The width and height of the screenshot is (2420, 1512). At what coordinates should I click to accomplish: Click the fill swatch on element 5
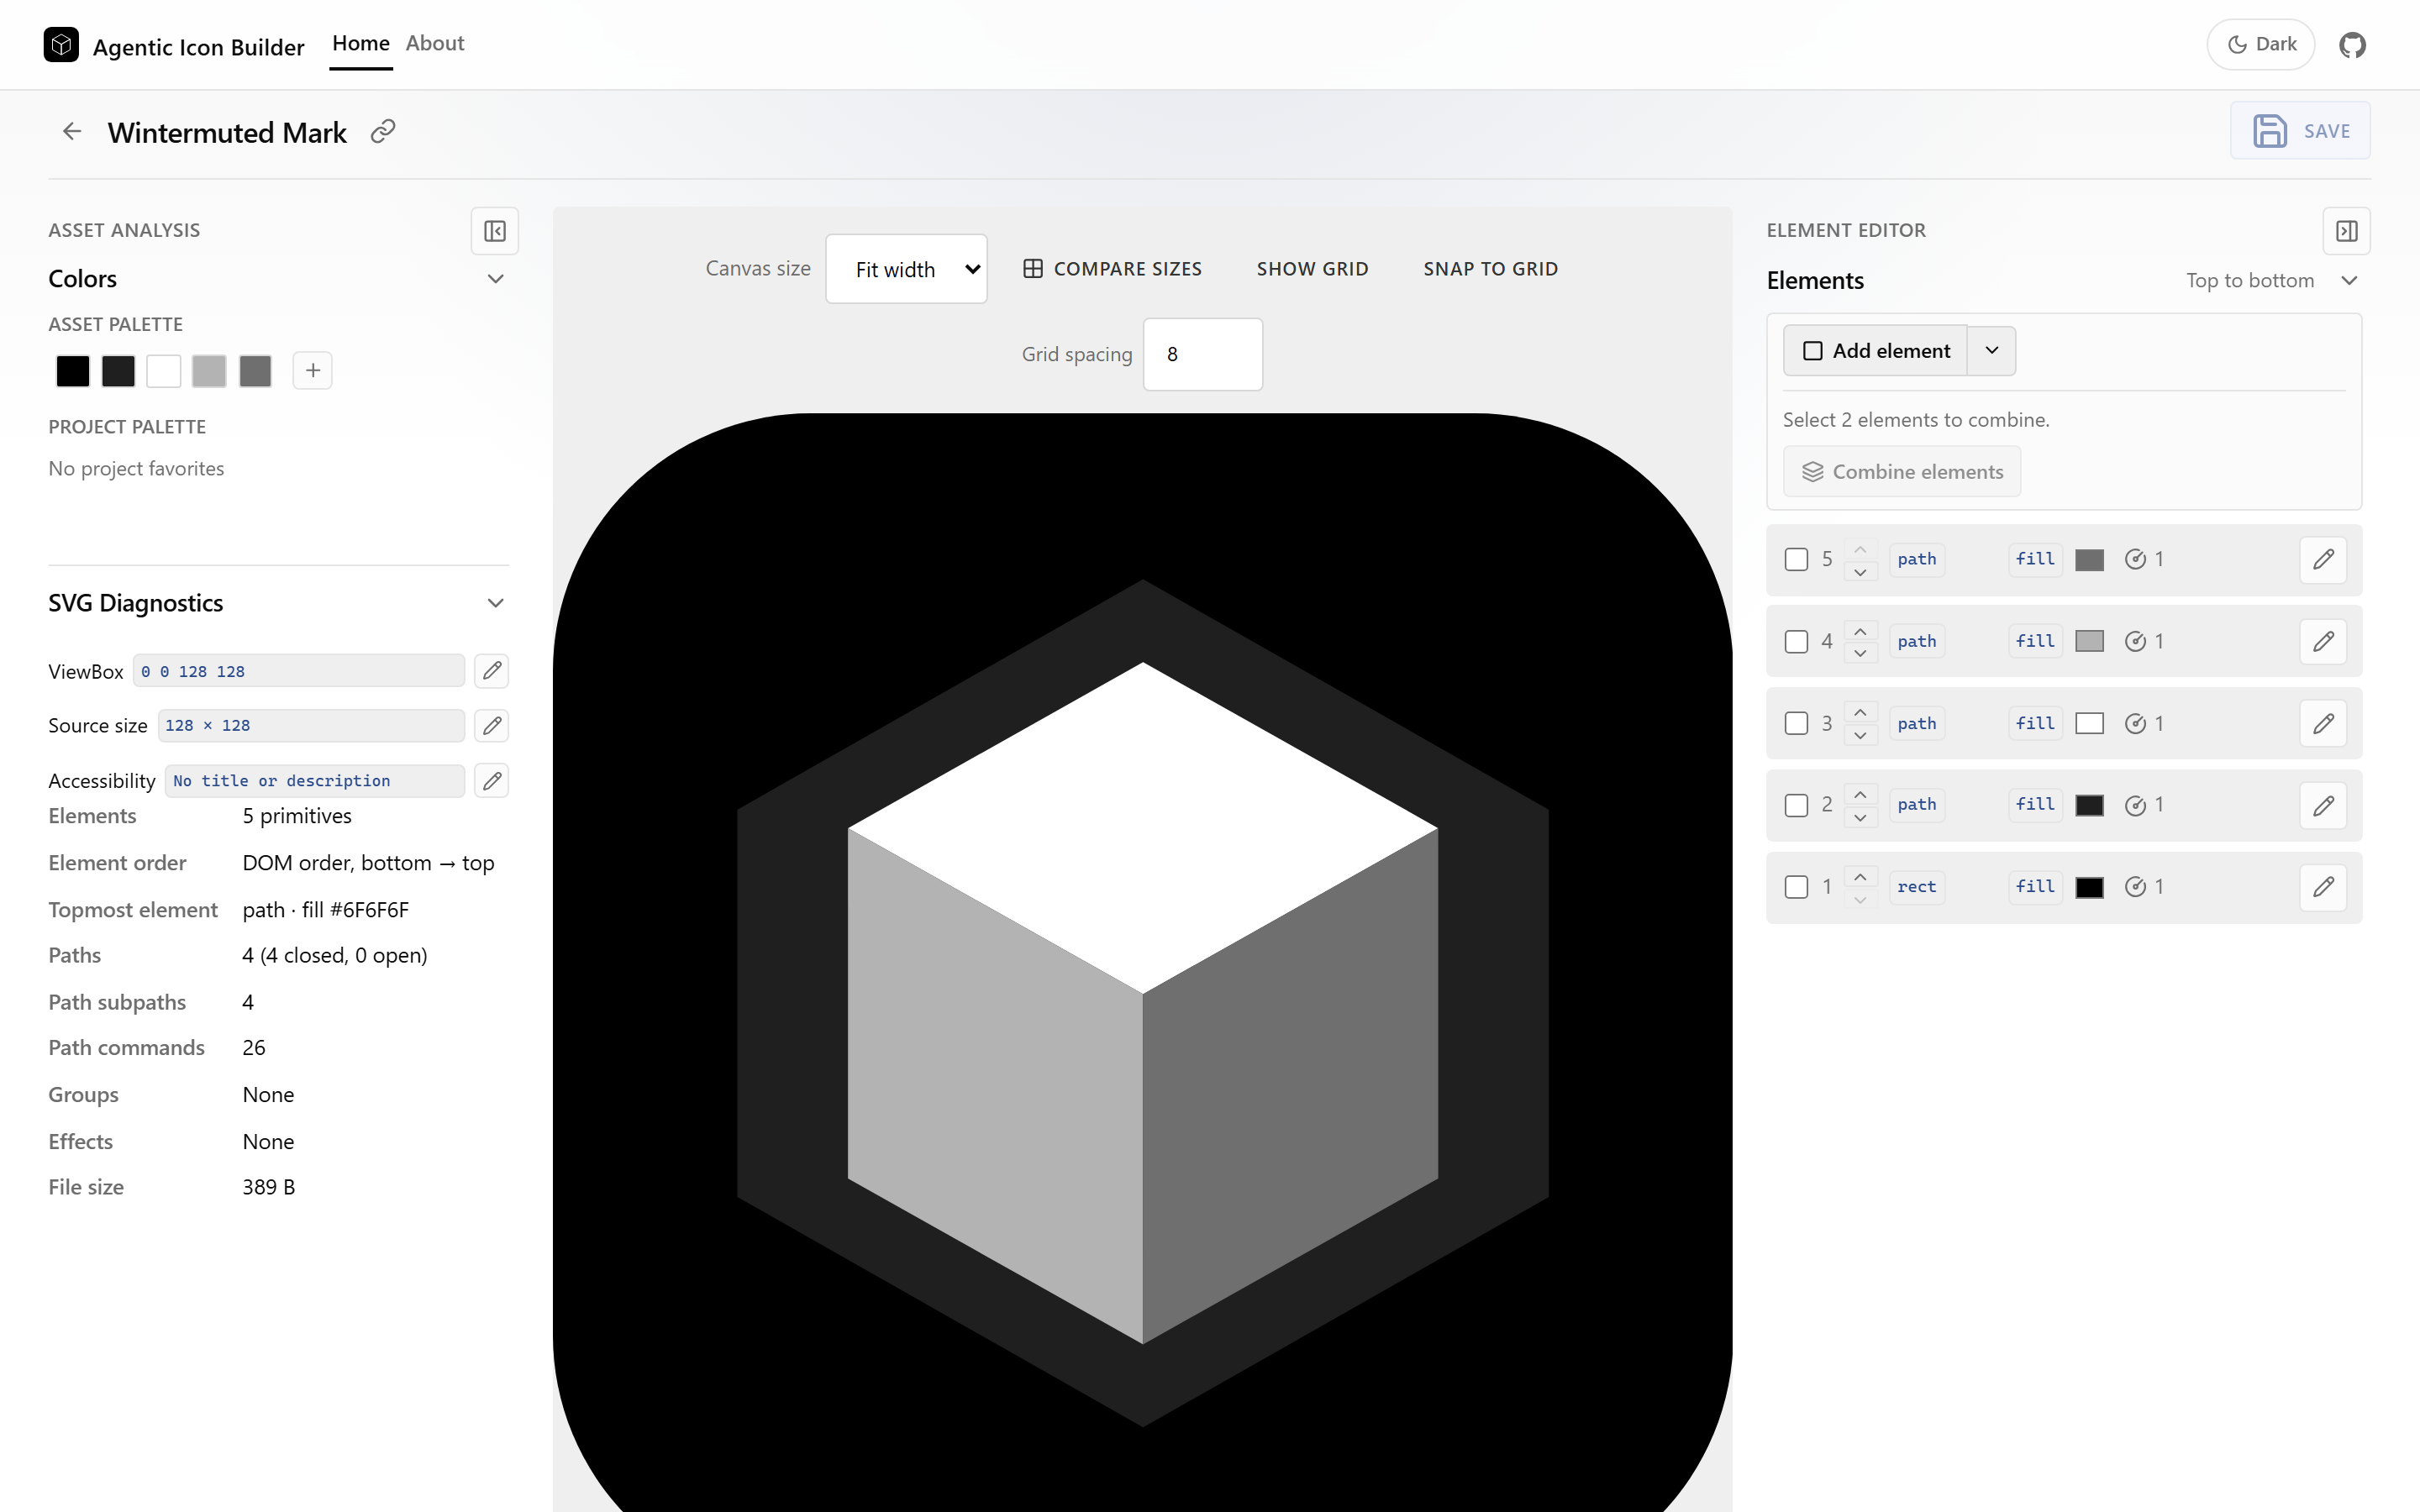tap(2089, 559)
